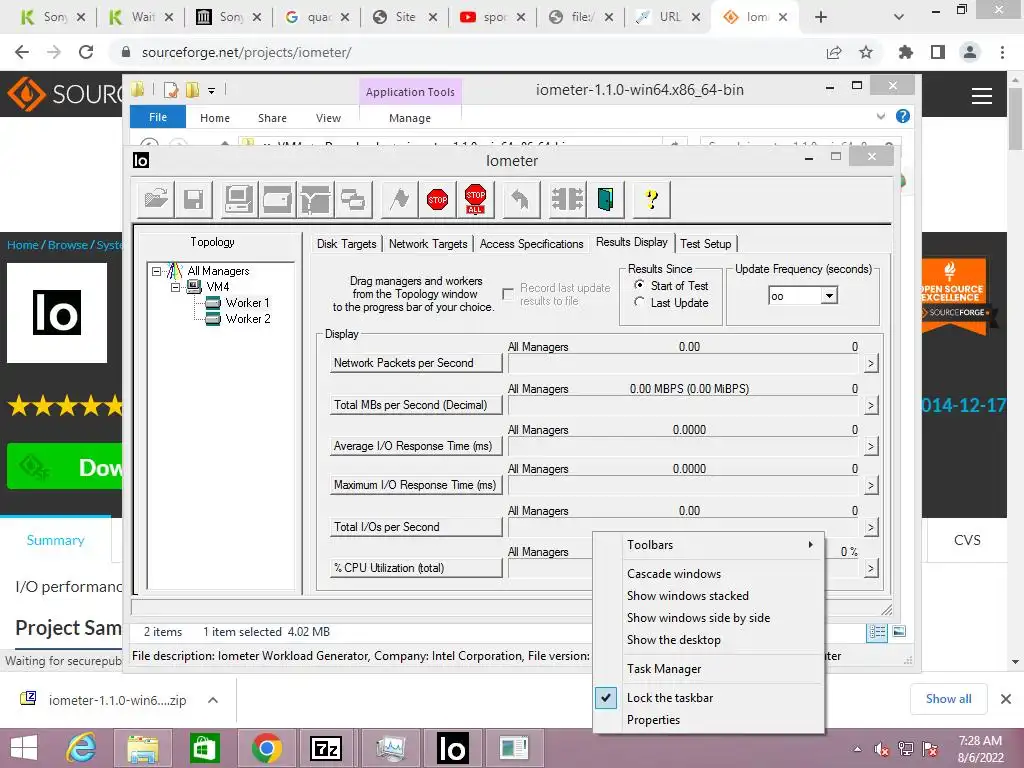Click the Stop All tests icon

point(475,199)
